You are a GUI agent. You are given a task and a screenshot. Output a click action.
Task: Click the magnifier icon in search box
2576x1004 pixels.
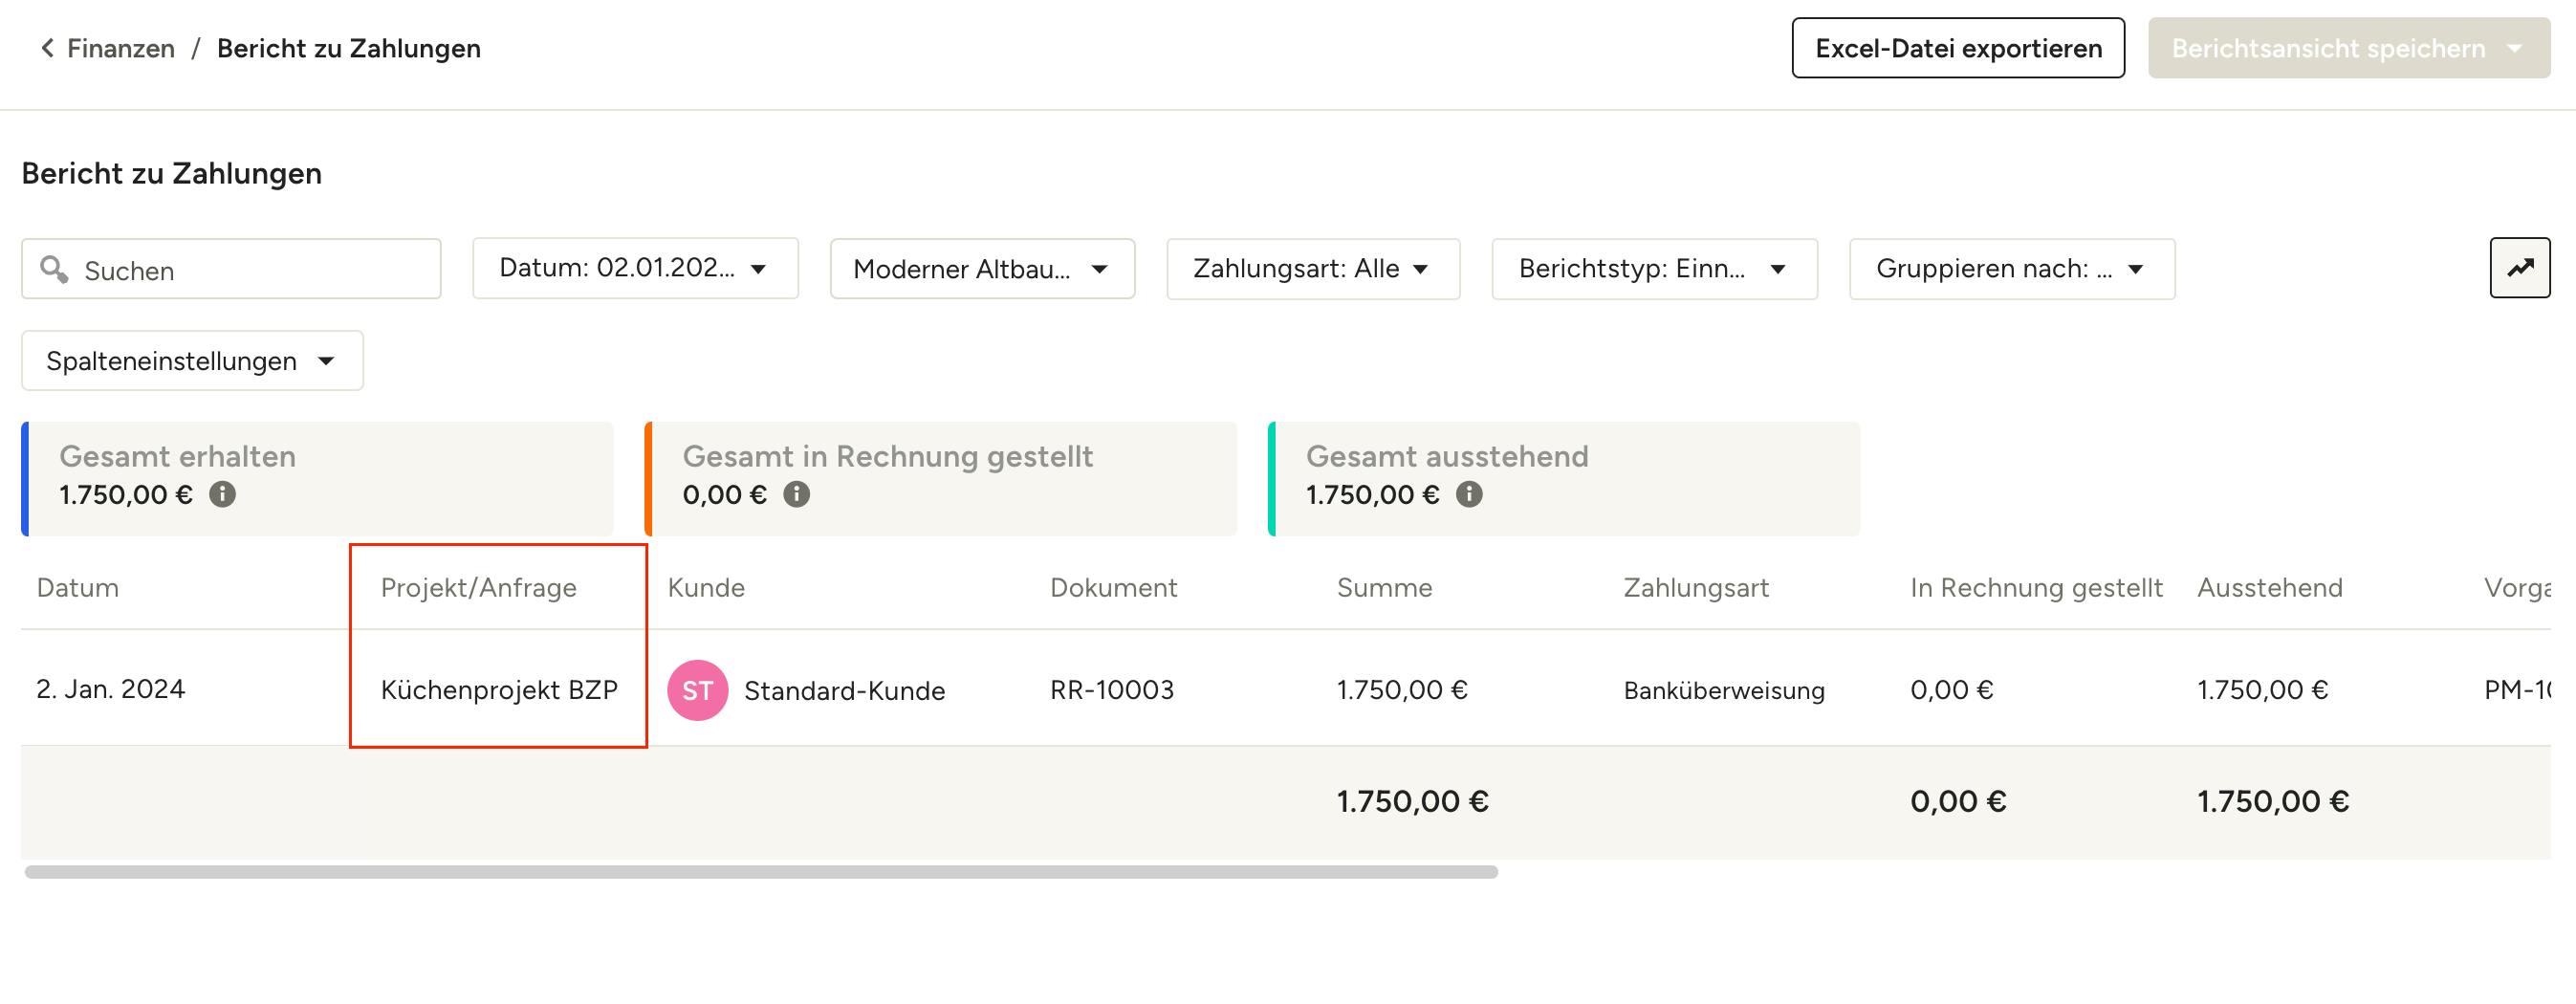click(x=54, y=269)
